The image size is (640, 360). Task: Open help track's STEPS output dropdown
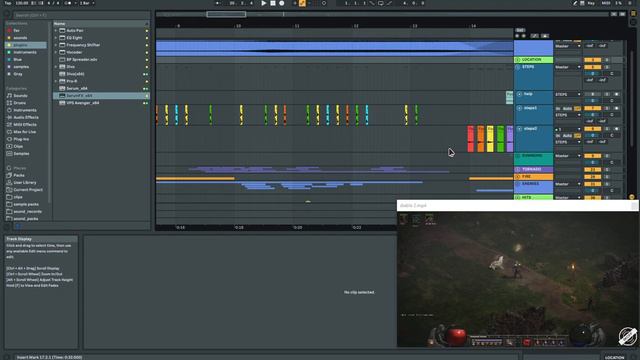[567, 94]
